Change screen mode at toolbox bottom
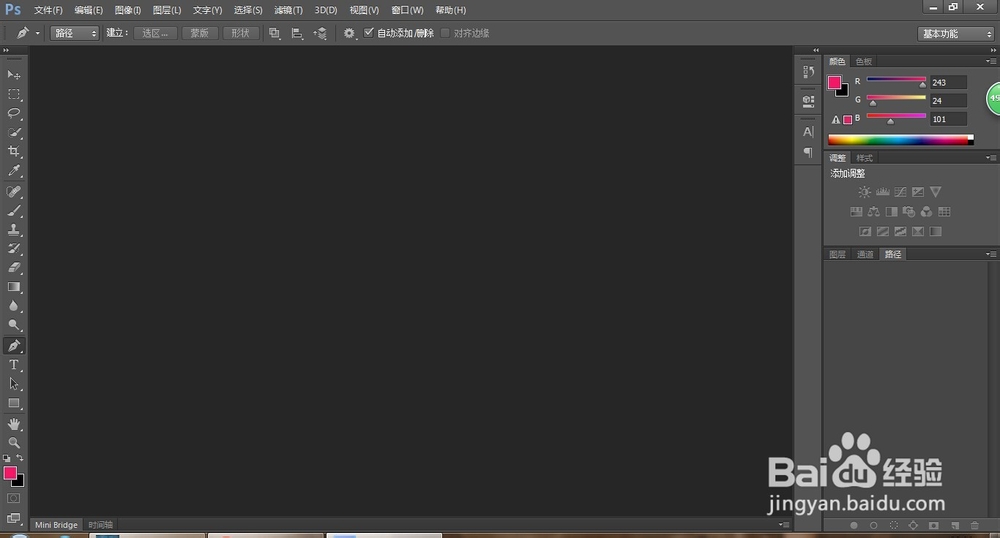Screen dimensions: 1000x538 13,518
